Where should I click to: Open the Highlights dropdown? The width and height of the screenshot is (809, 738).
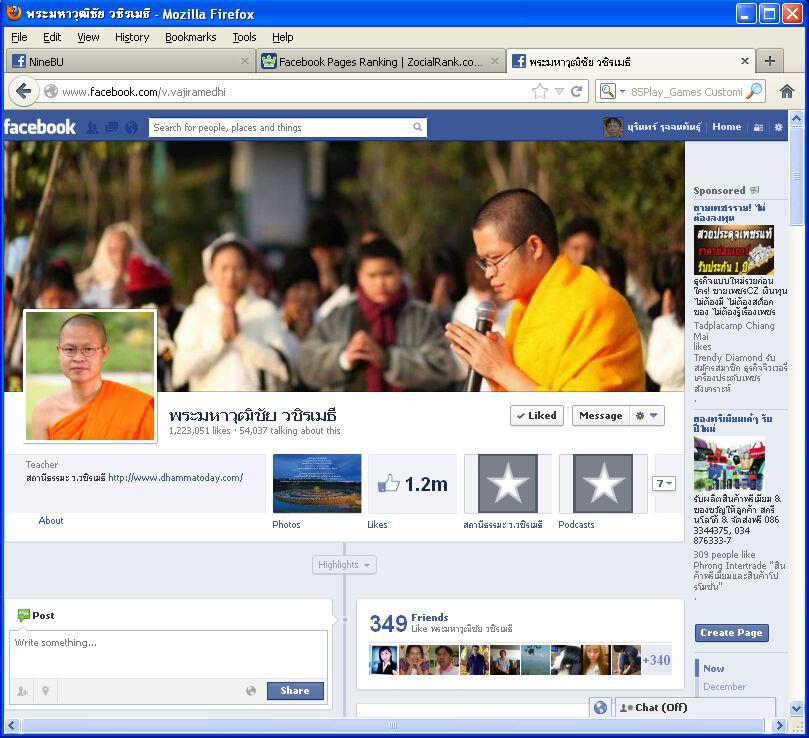pos(344,565)
